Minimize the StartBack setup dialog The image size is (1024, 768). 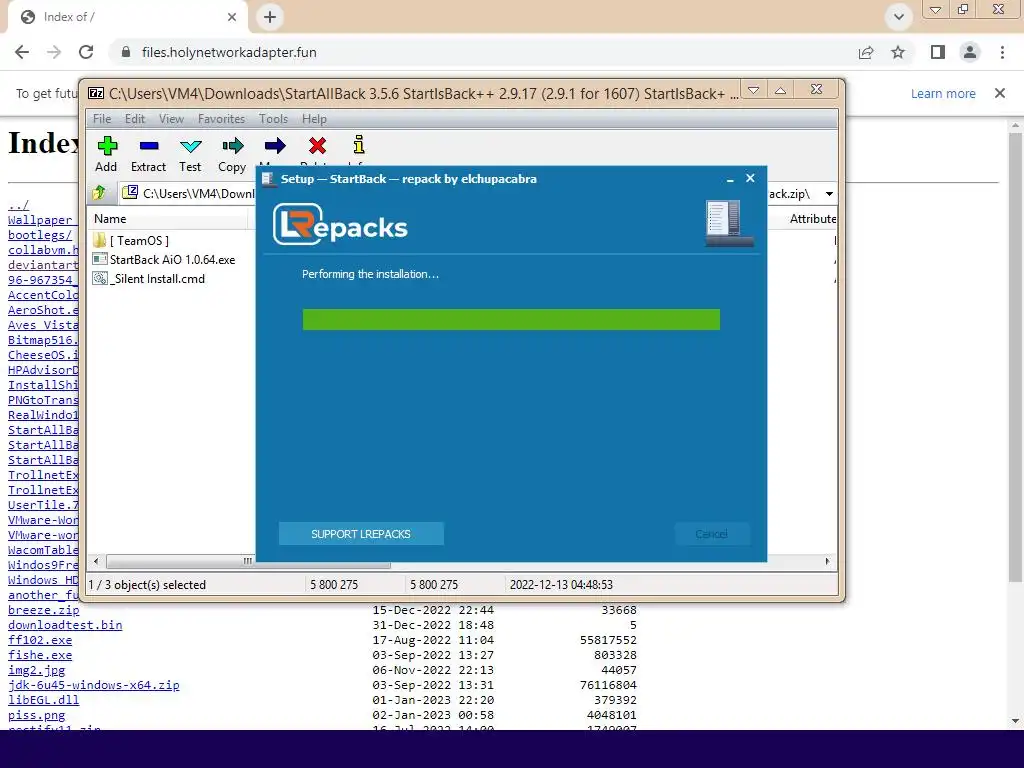point(730,179)
